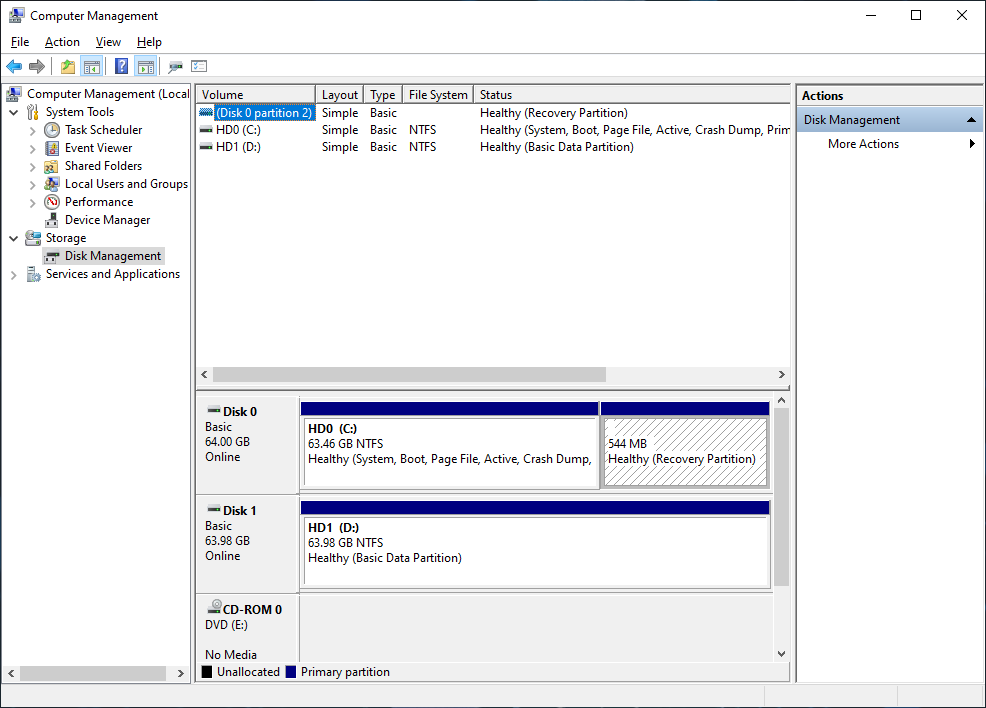Click the Services and Applications icon
Viewport: 986px width, 708px height.
pos(33,274)
